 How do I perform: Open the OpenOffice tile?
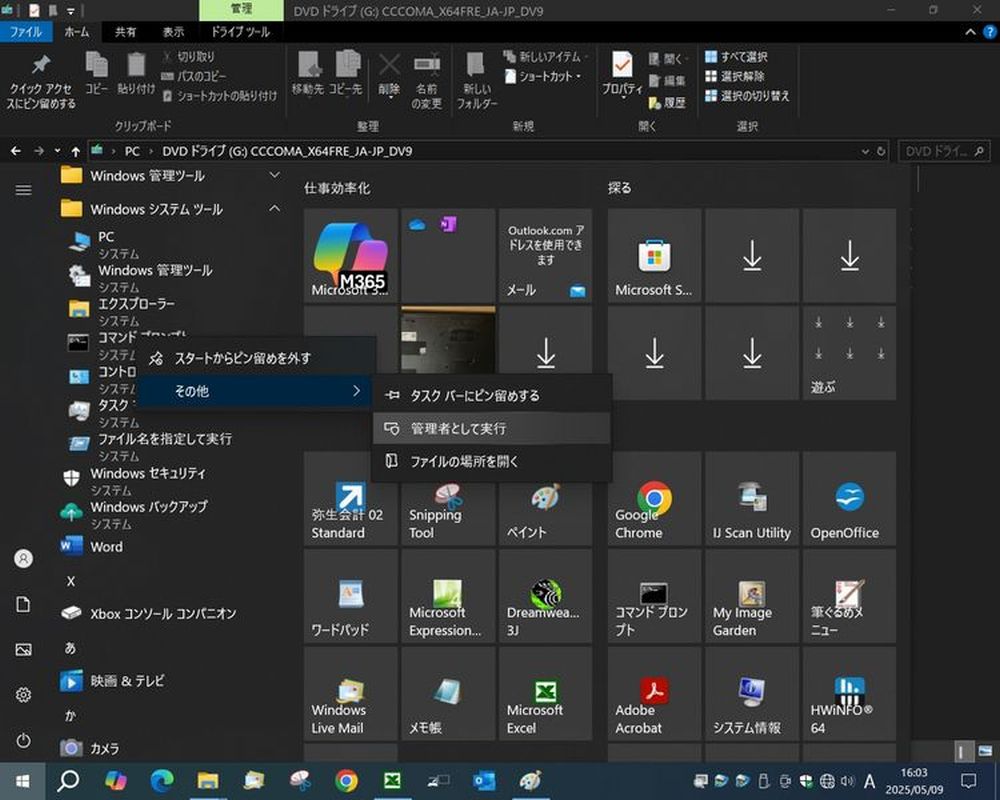pyautogui.click(x=849, y=498)
